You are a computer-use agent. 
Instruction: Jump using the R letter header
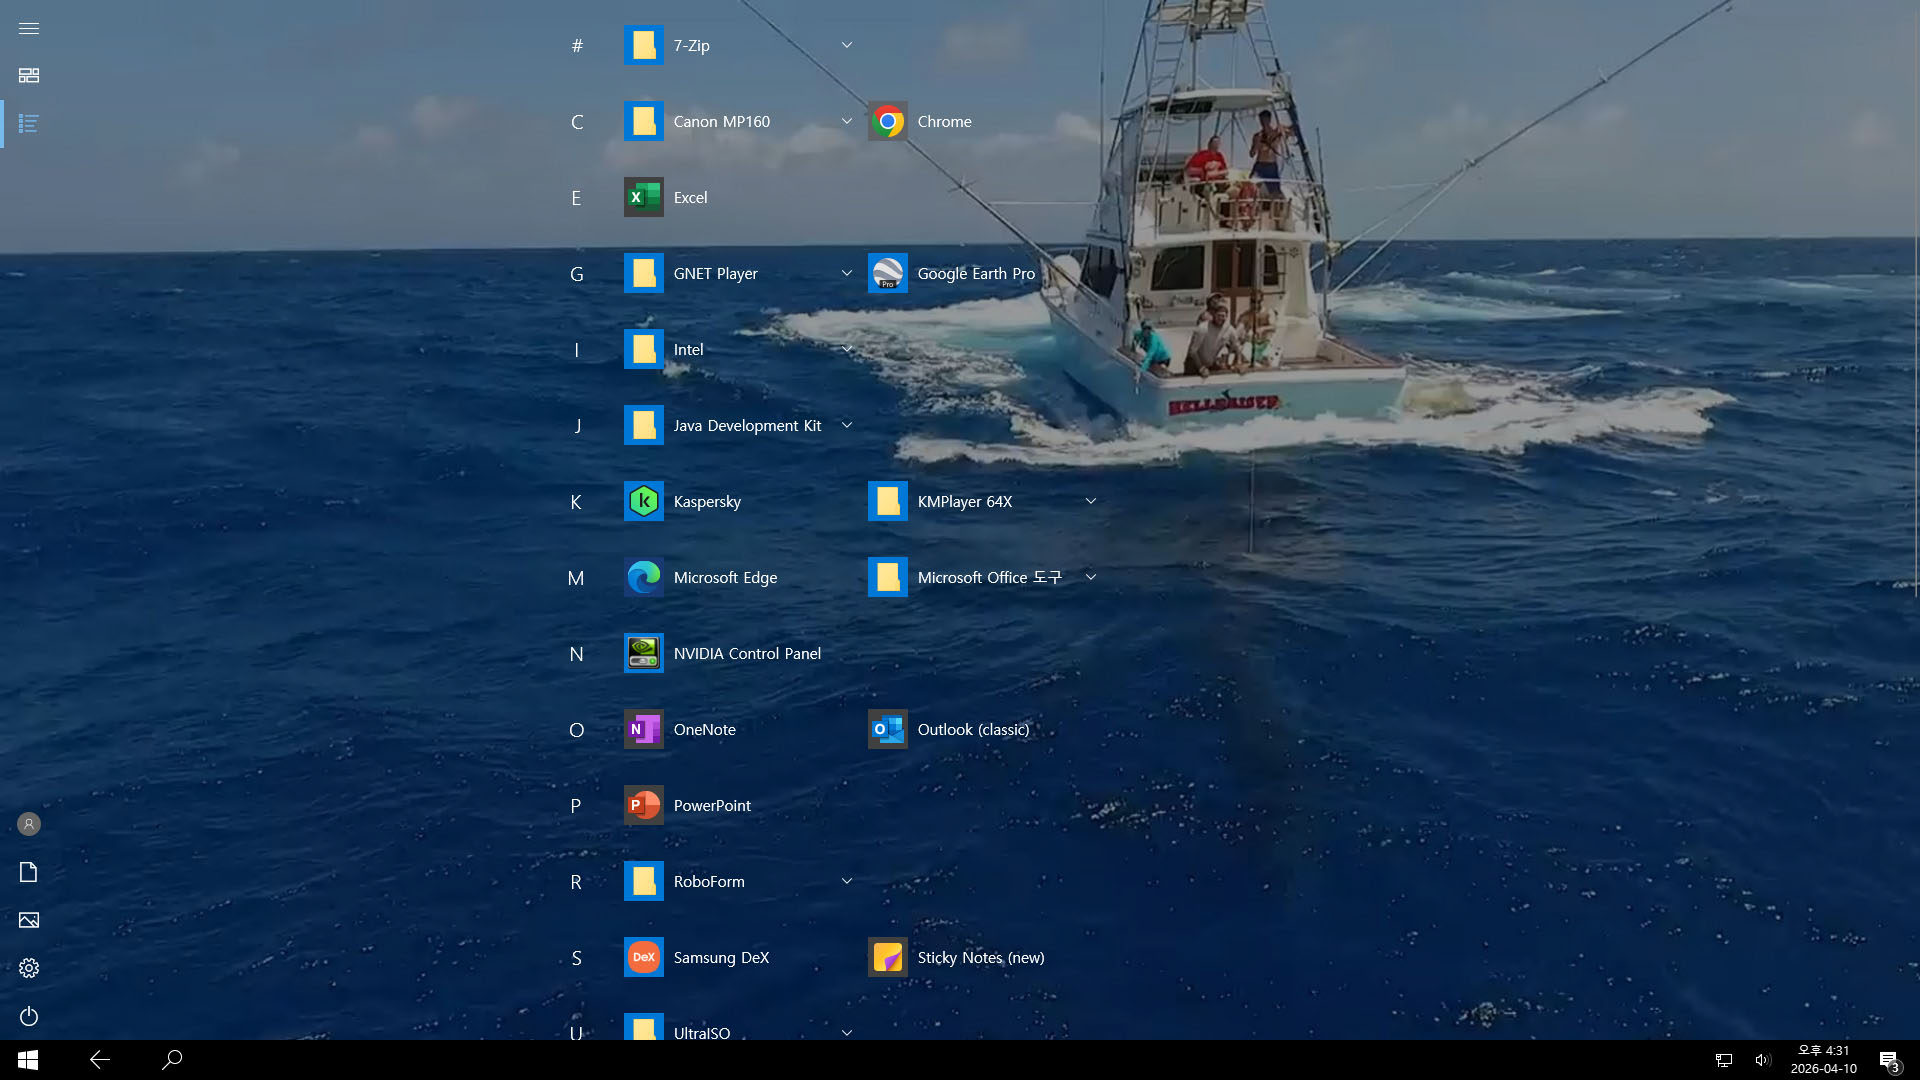click(576, 882)
